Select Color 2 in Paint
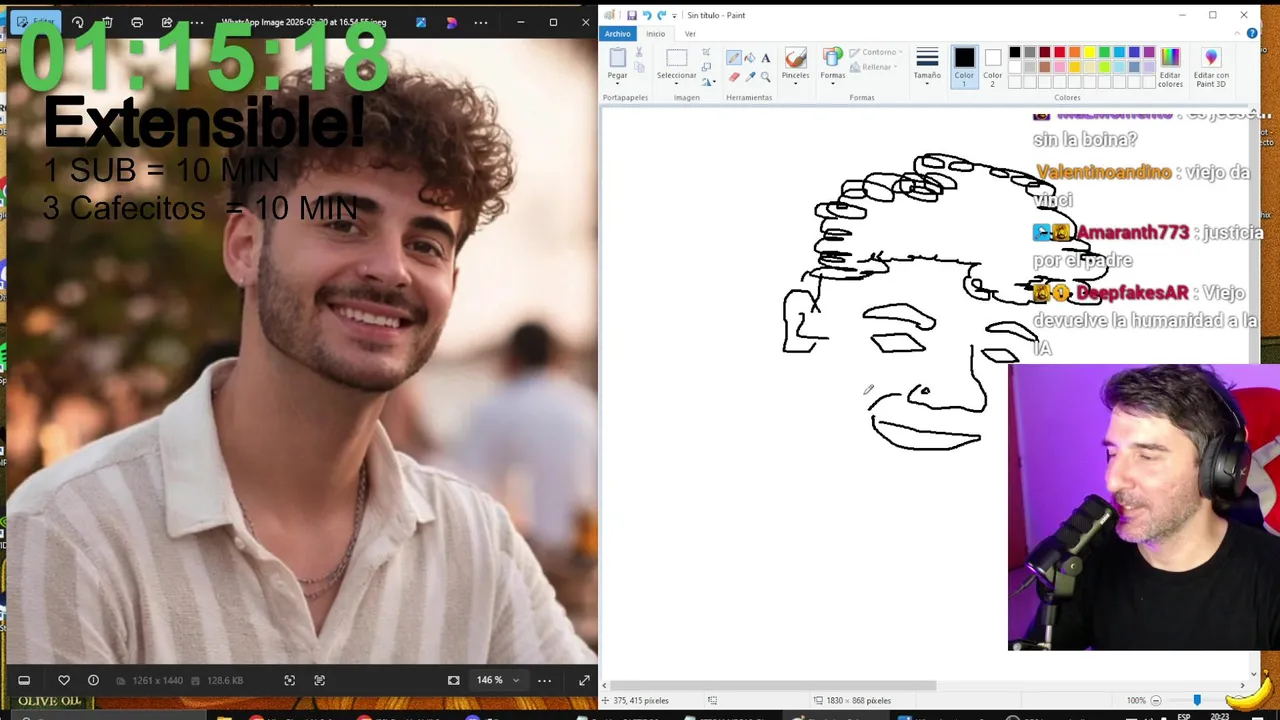This screenshot has height=720, width=1280. pos(992,66)
